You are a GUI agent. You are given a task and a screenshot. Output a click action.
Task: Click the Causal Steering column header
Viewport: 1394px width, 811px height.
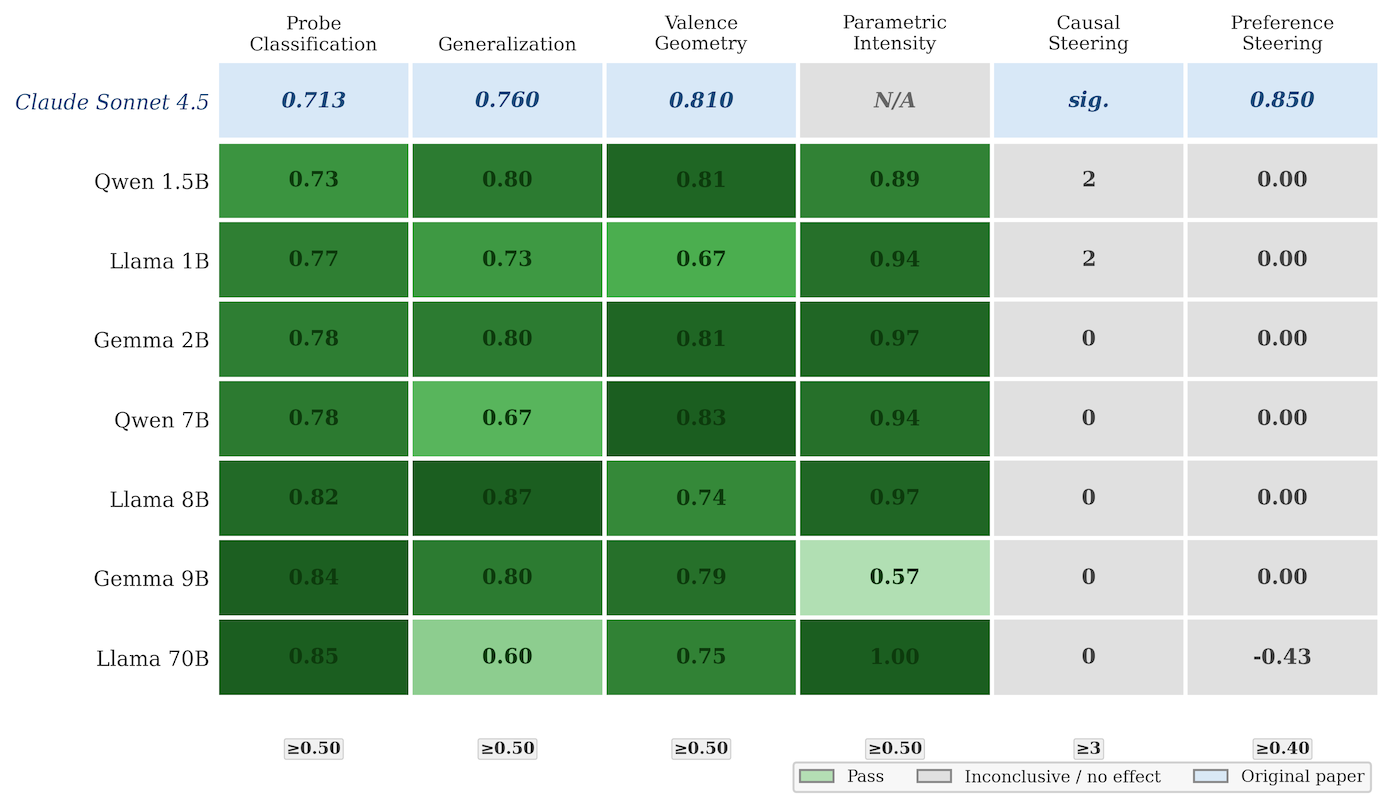(x=1088, y=33)
